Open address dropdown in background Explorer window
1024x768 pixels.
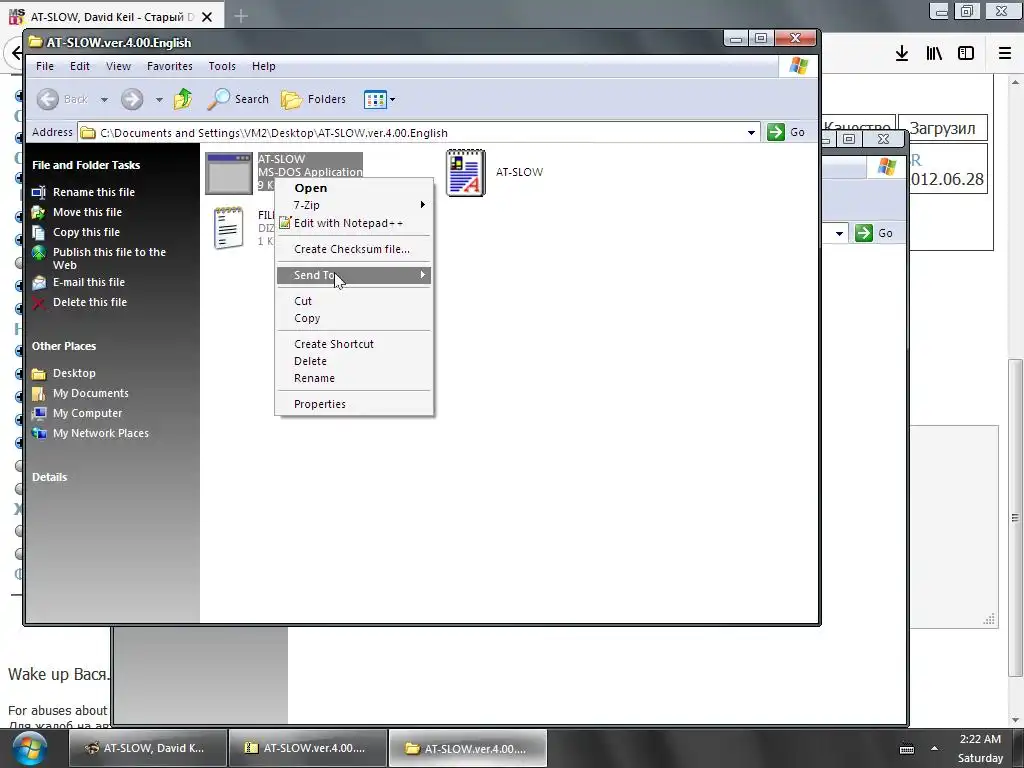(839, 233)
